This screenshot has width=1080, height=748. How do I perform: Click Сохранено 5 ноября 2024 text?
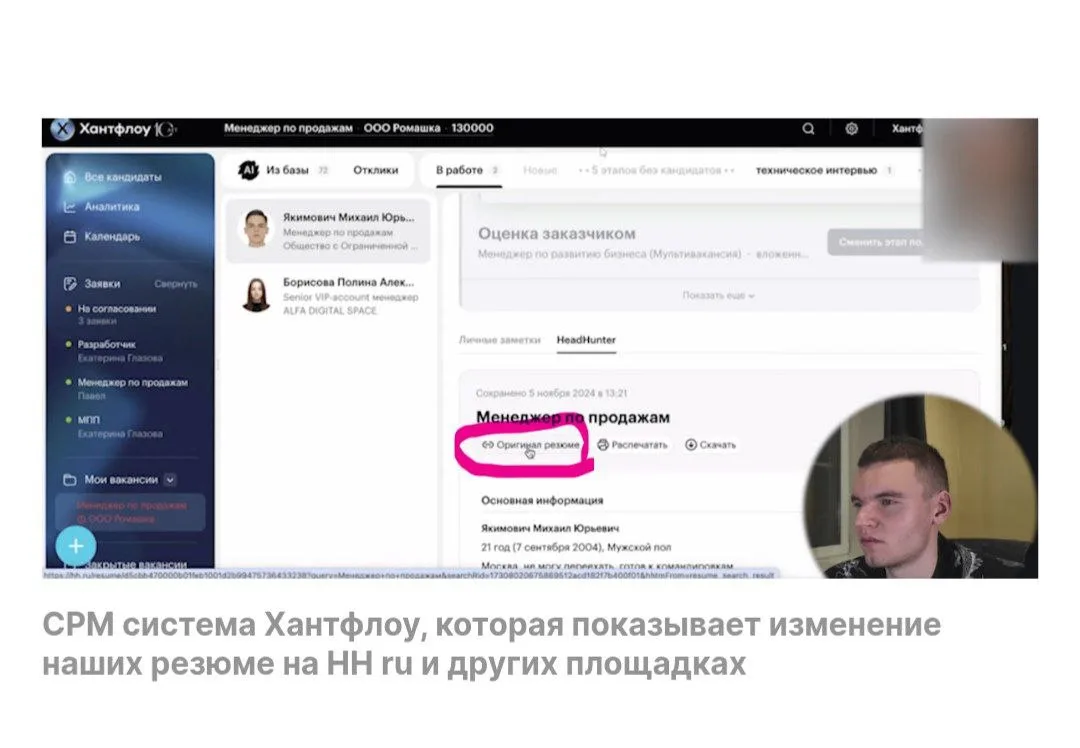[x=551, y=393]
